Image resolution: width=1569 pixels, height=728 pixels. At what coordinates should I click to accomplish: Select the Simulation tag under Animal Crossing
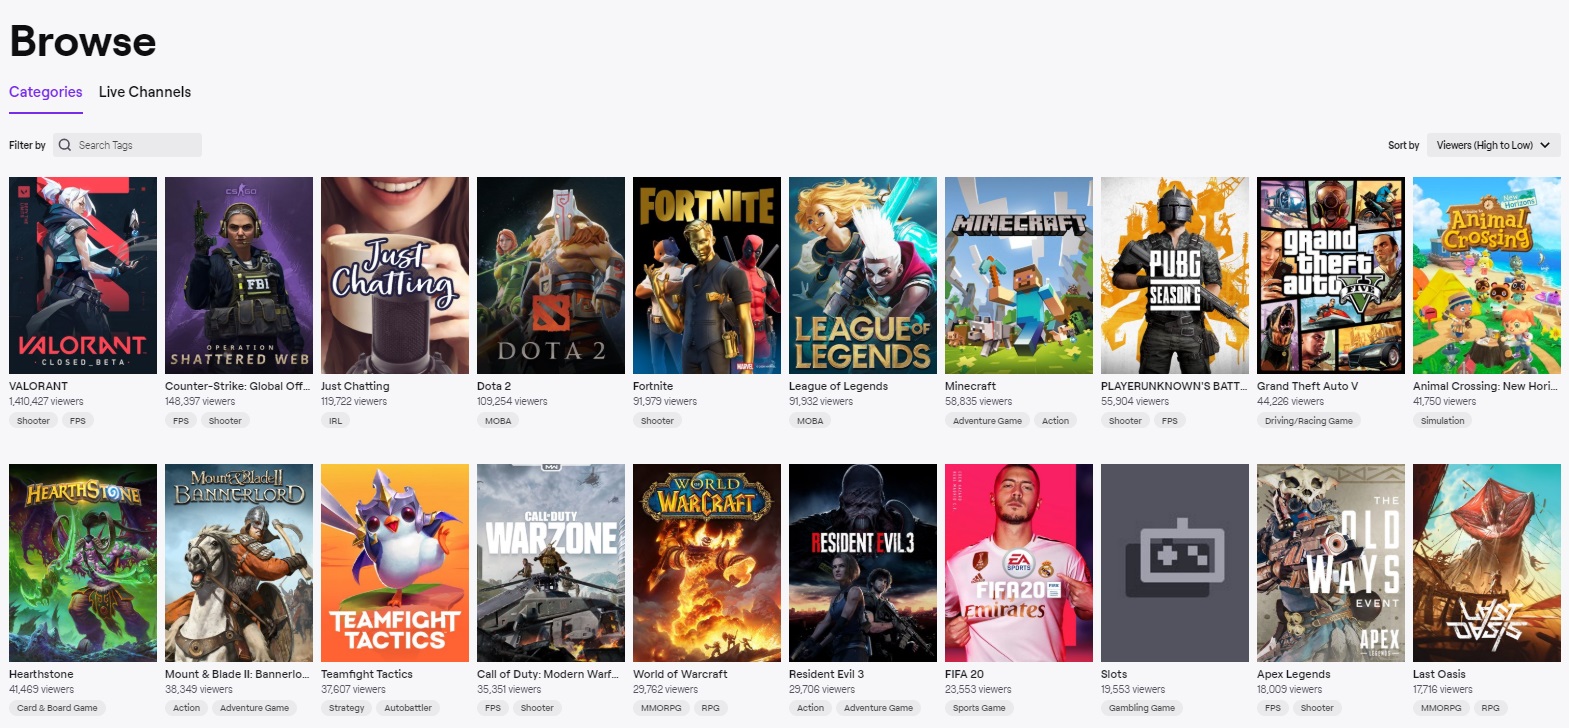click(x=1442, y=421)
